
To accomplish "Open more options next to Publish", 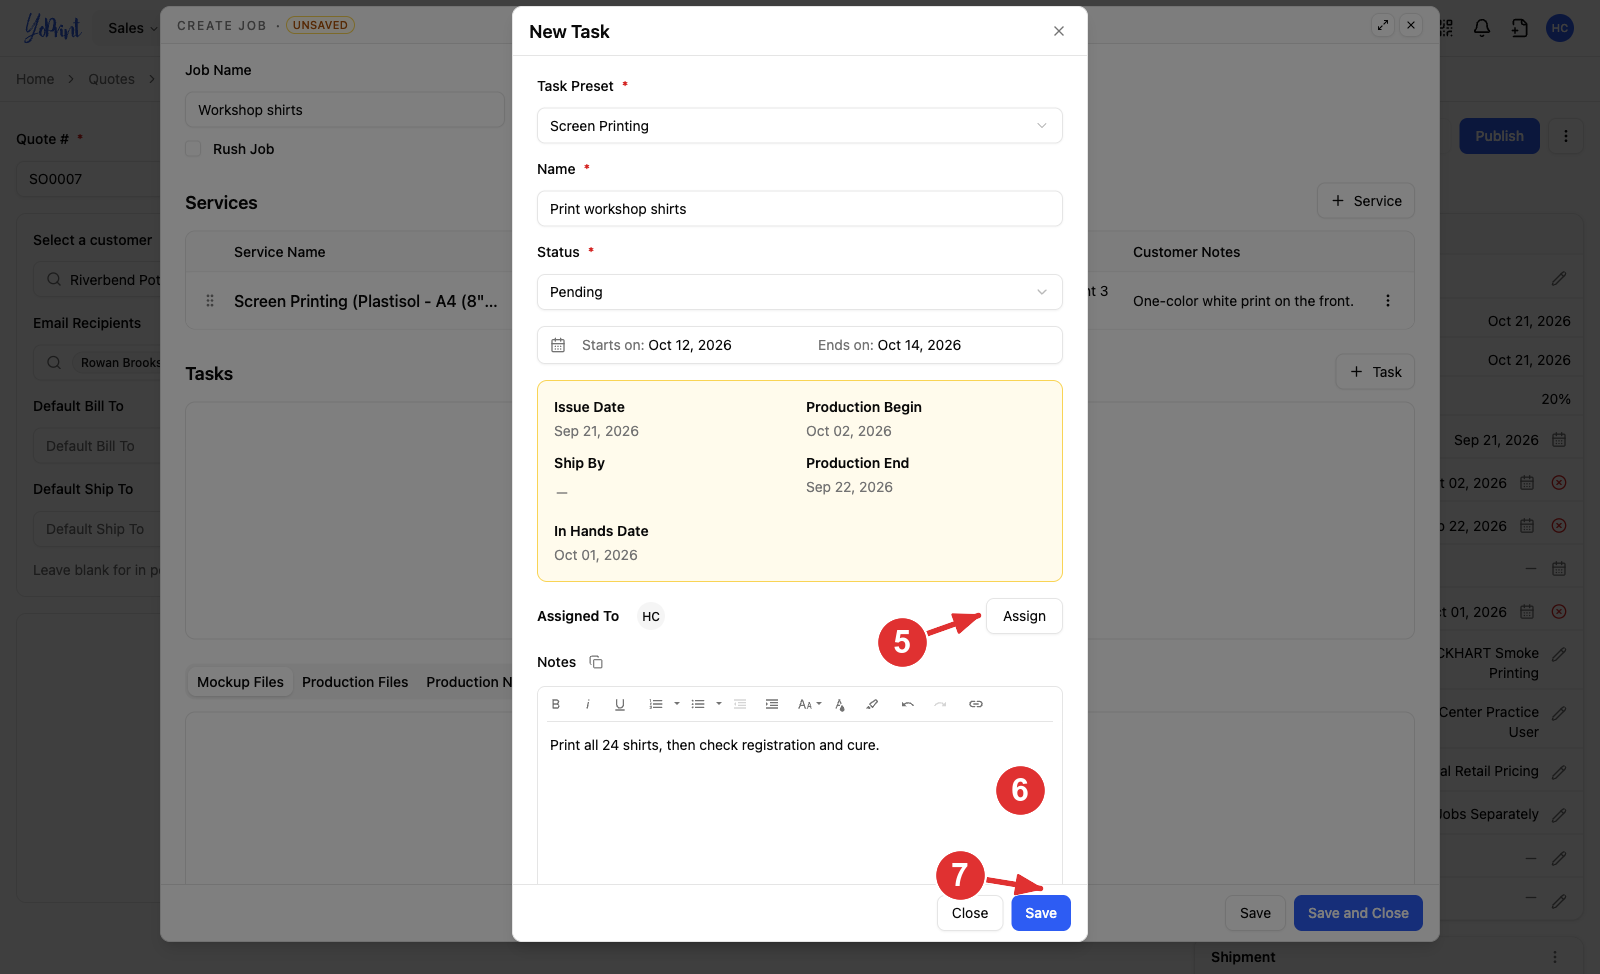I will pos(1566,136).
